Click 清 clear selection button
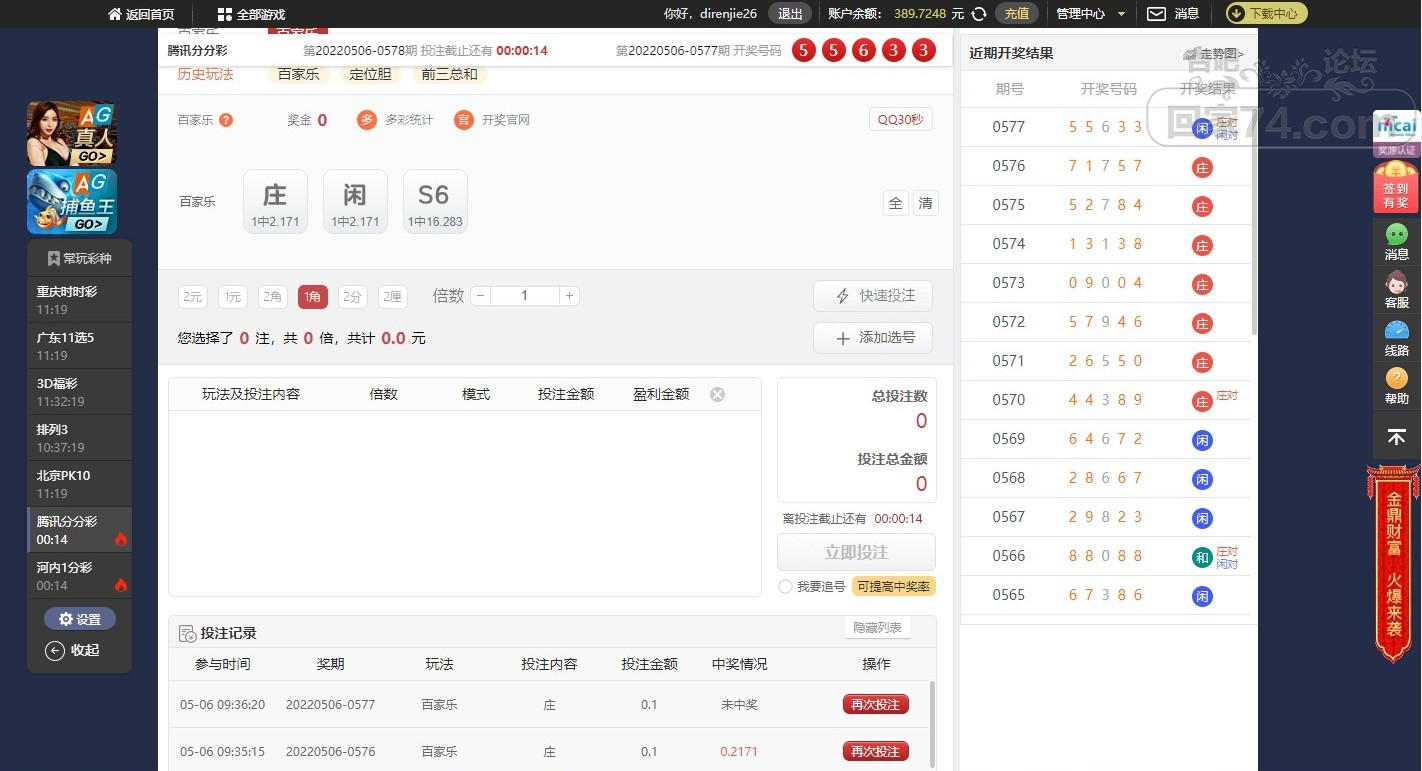The height and width of the screenshot is (771, 1422). click(x=925, y=203)
